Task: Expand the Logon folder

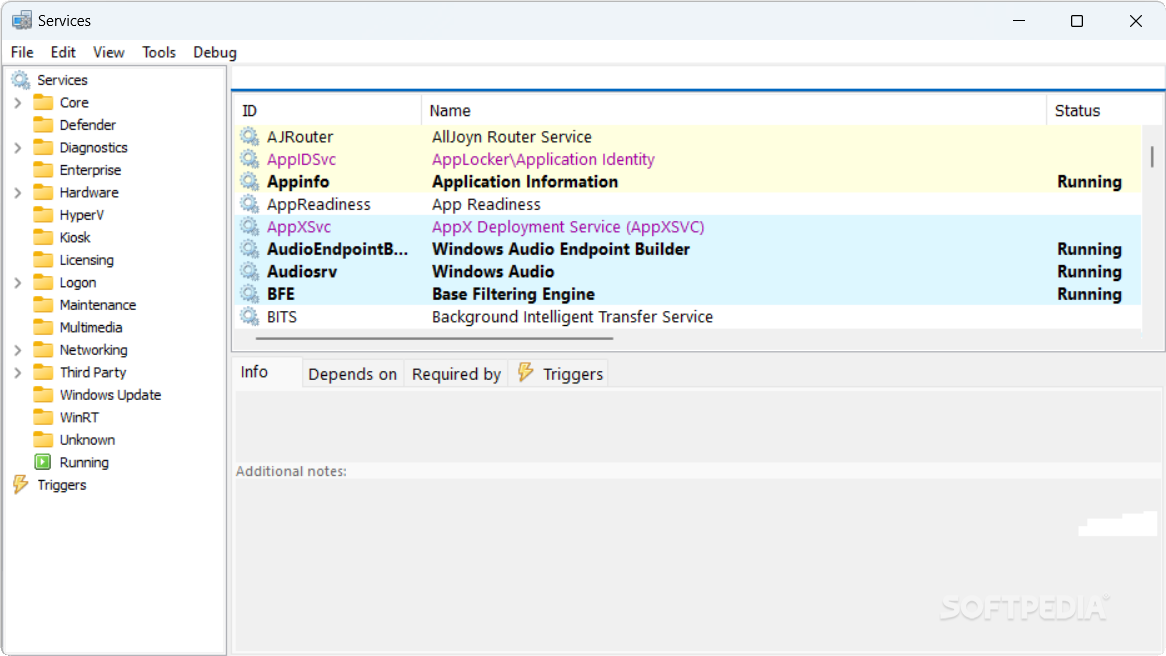Action: point(18,283)
